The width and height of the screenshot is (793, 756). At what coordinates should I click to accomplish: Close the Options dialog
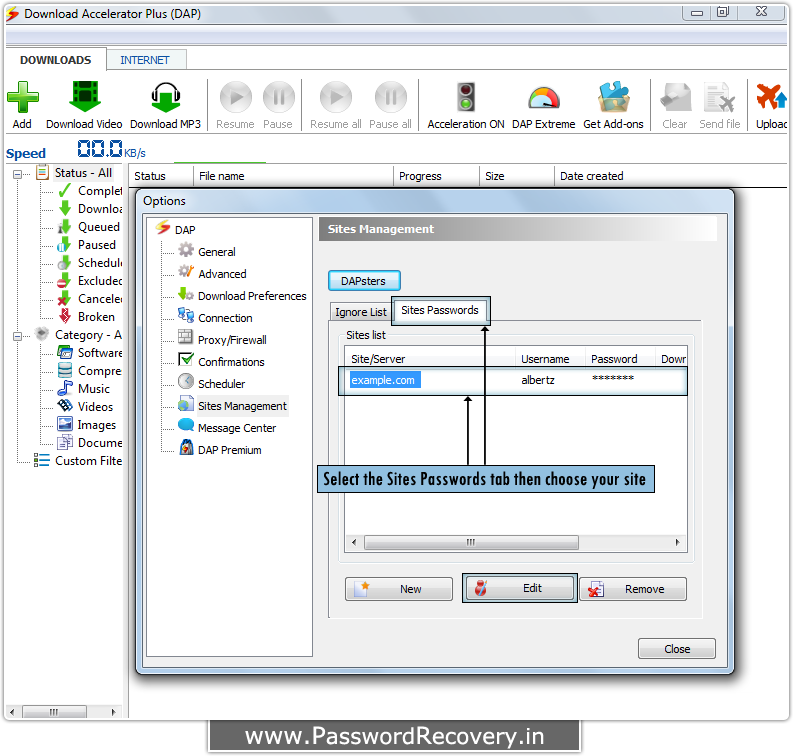pyautogui.click(x=677, y=649)
